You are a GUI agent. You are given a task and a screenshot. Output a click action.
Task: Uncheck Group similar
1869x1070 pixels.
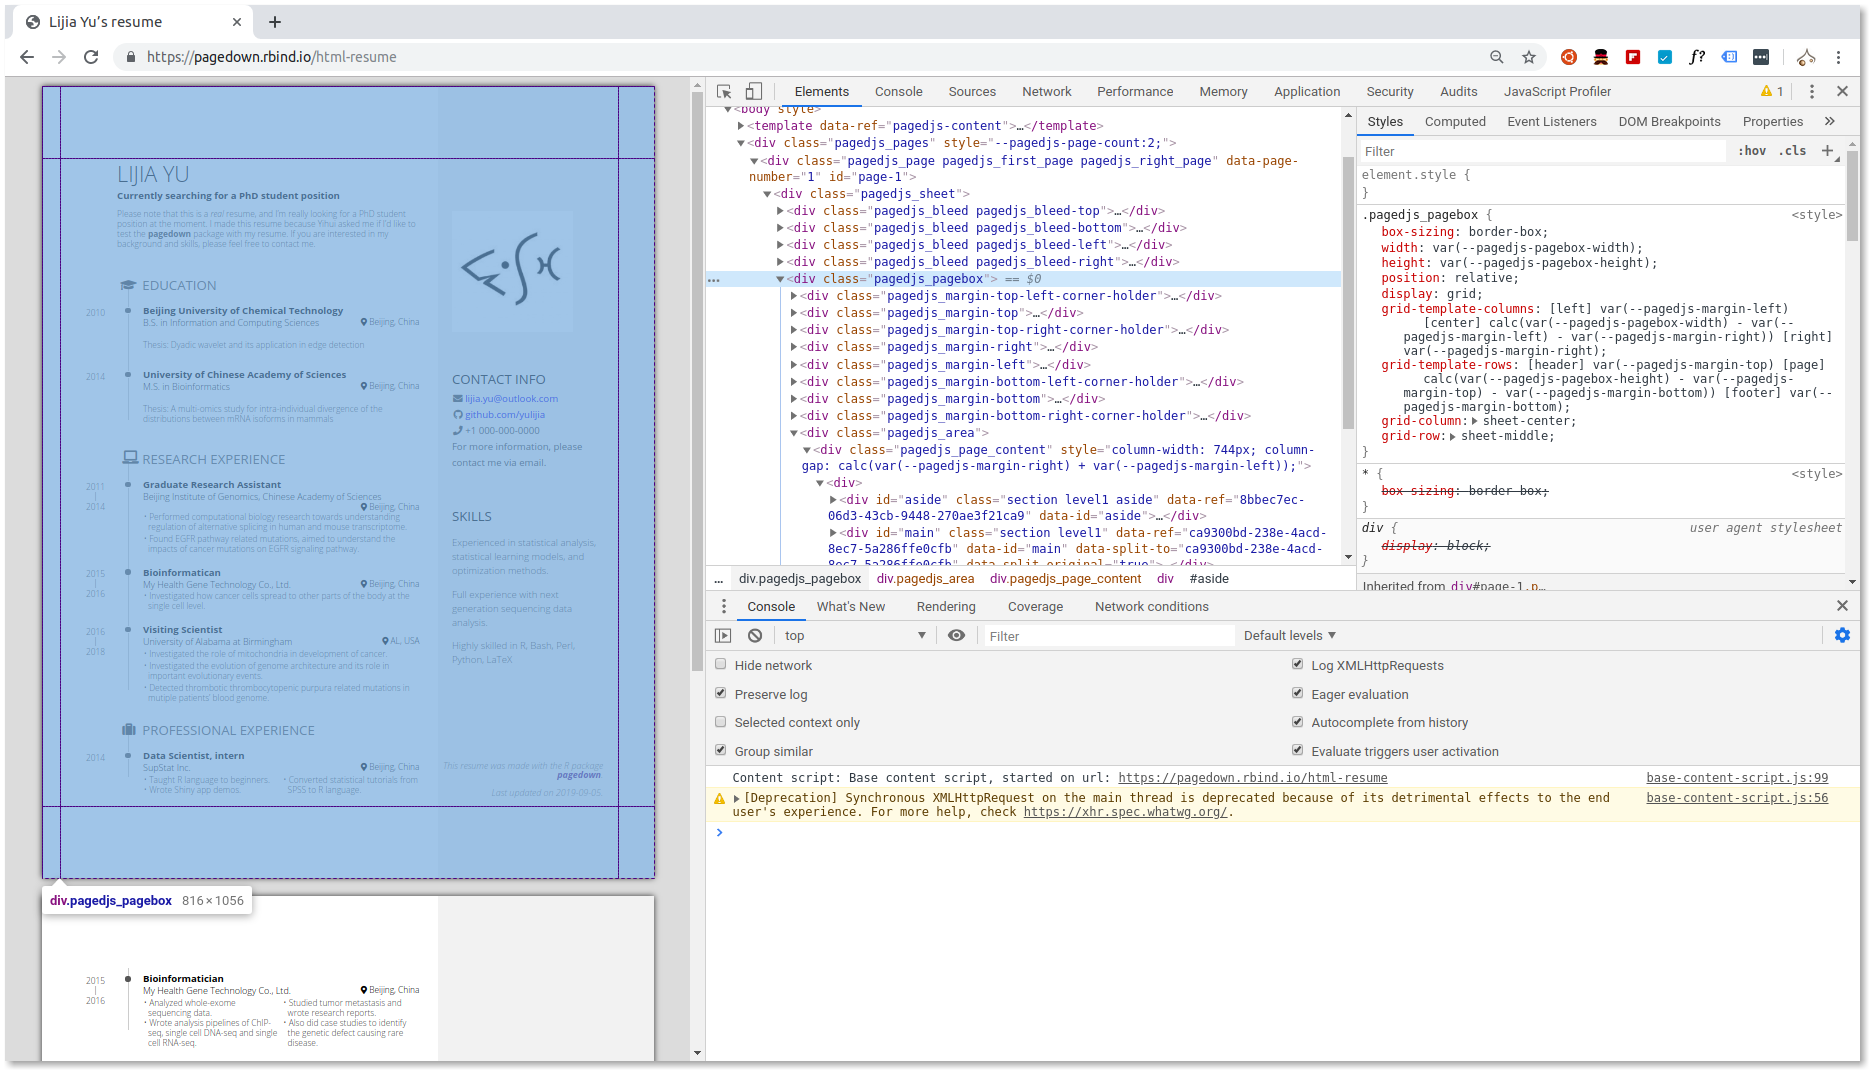click(x=721, y=750)
